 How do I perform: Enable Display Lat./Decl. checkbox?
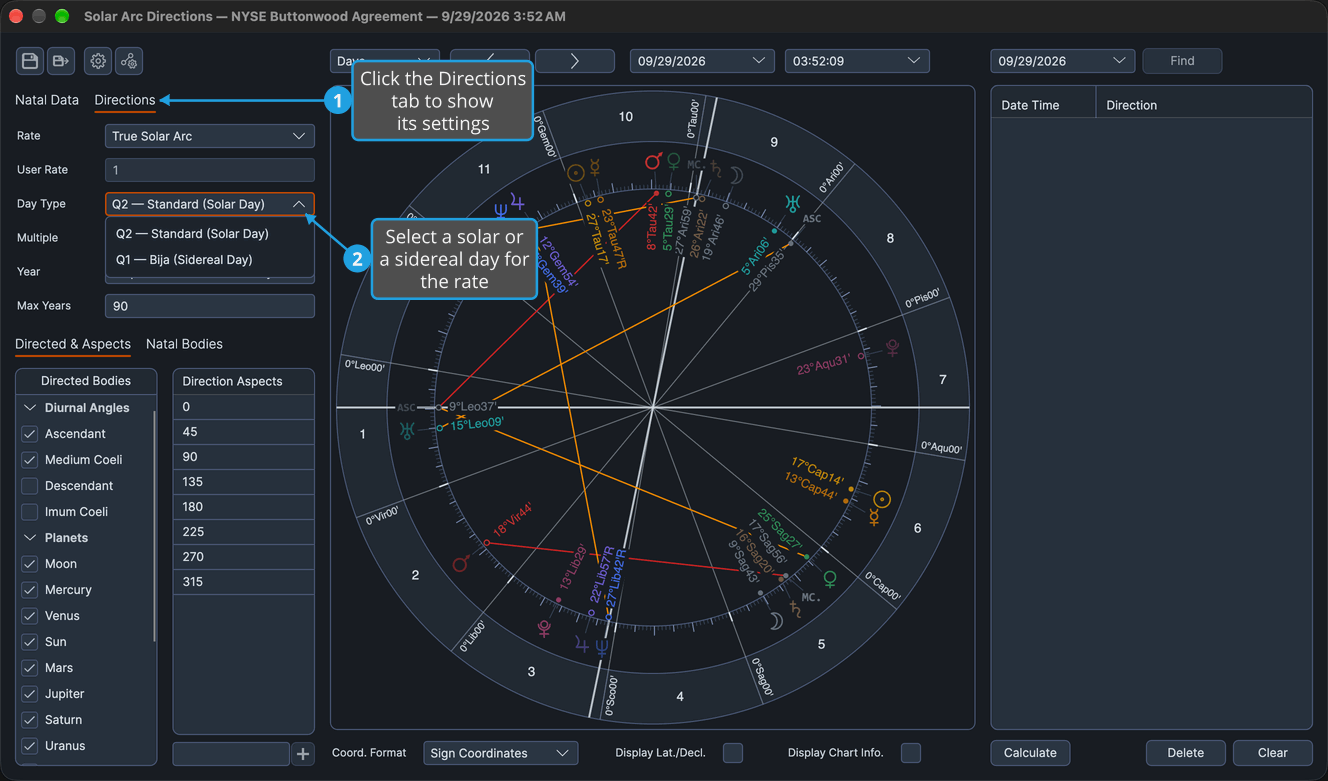(x=733, y=753)
